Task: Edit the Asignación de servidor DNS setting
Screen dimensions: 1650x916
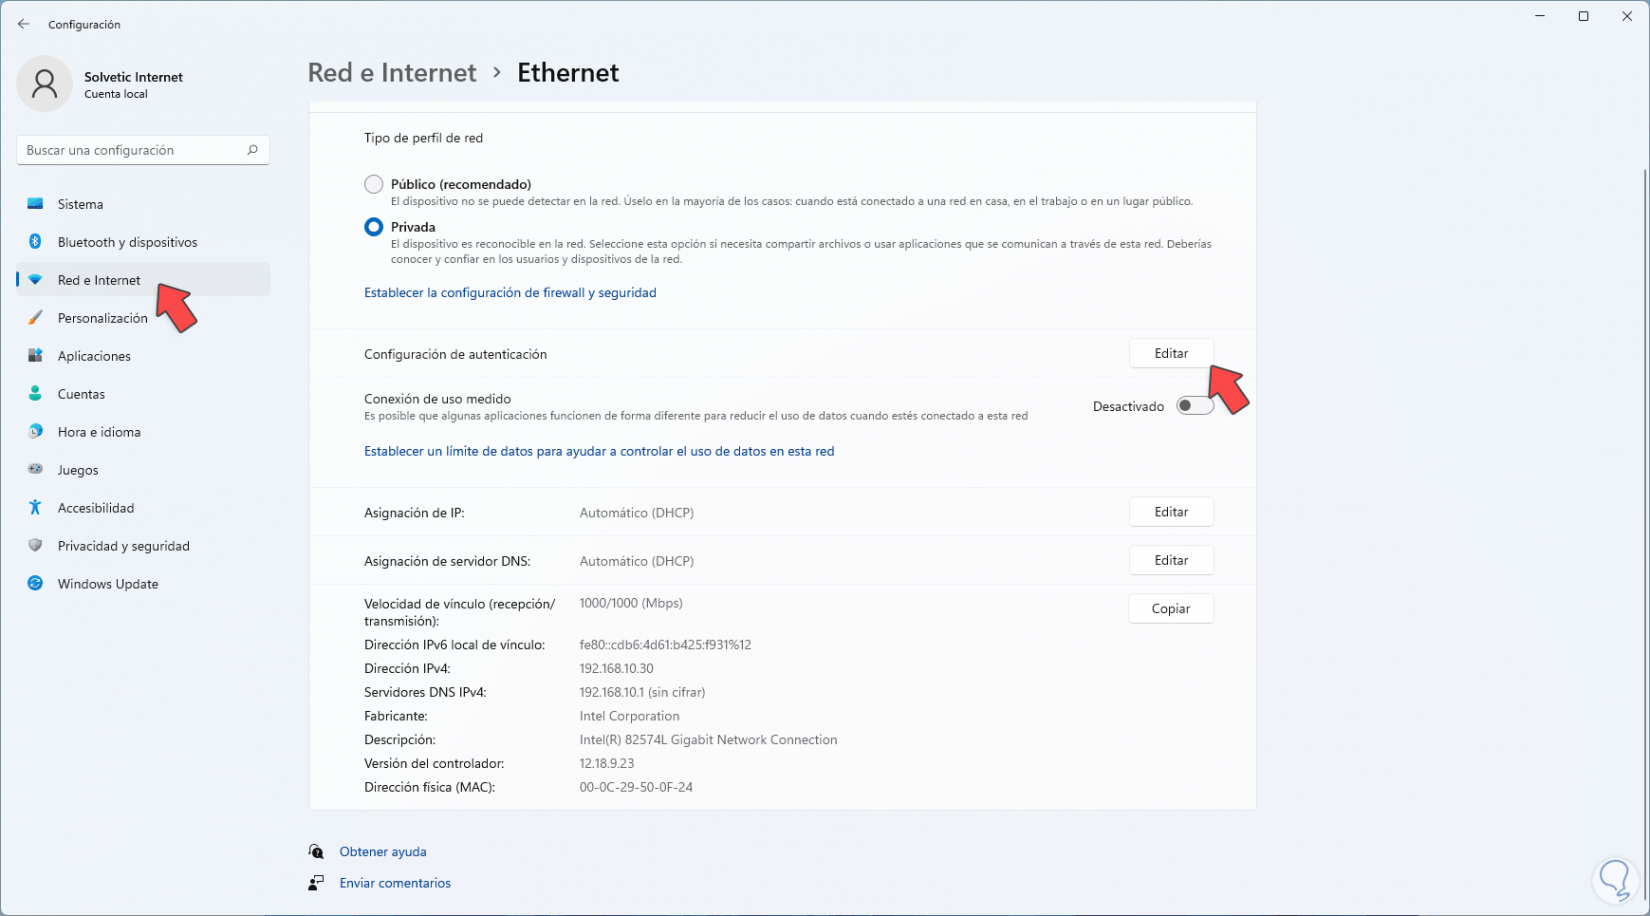Action: point(1171,561)
